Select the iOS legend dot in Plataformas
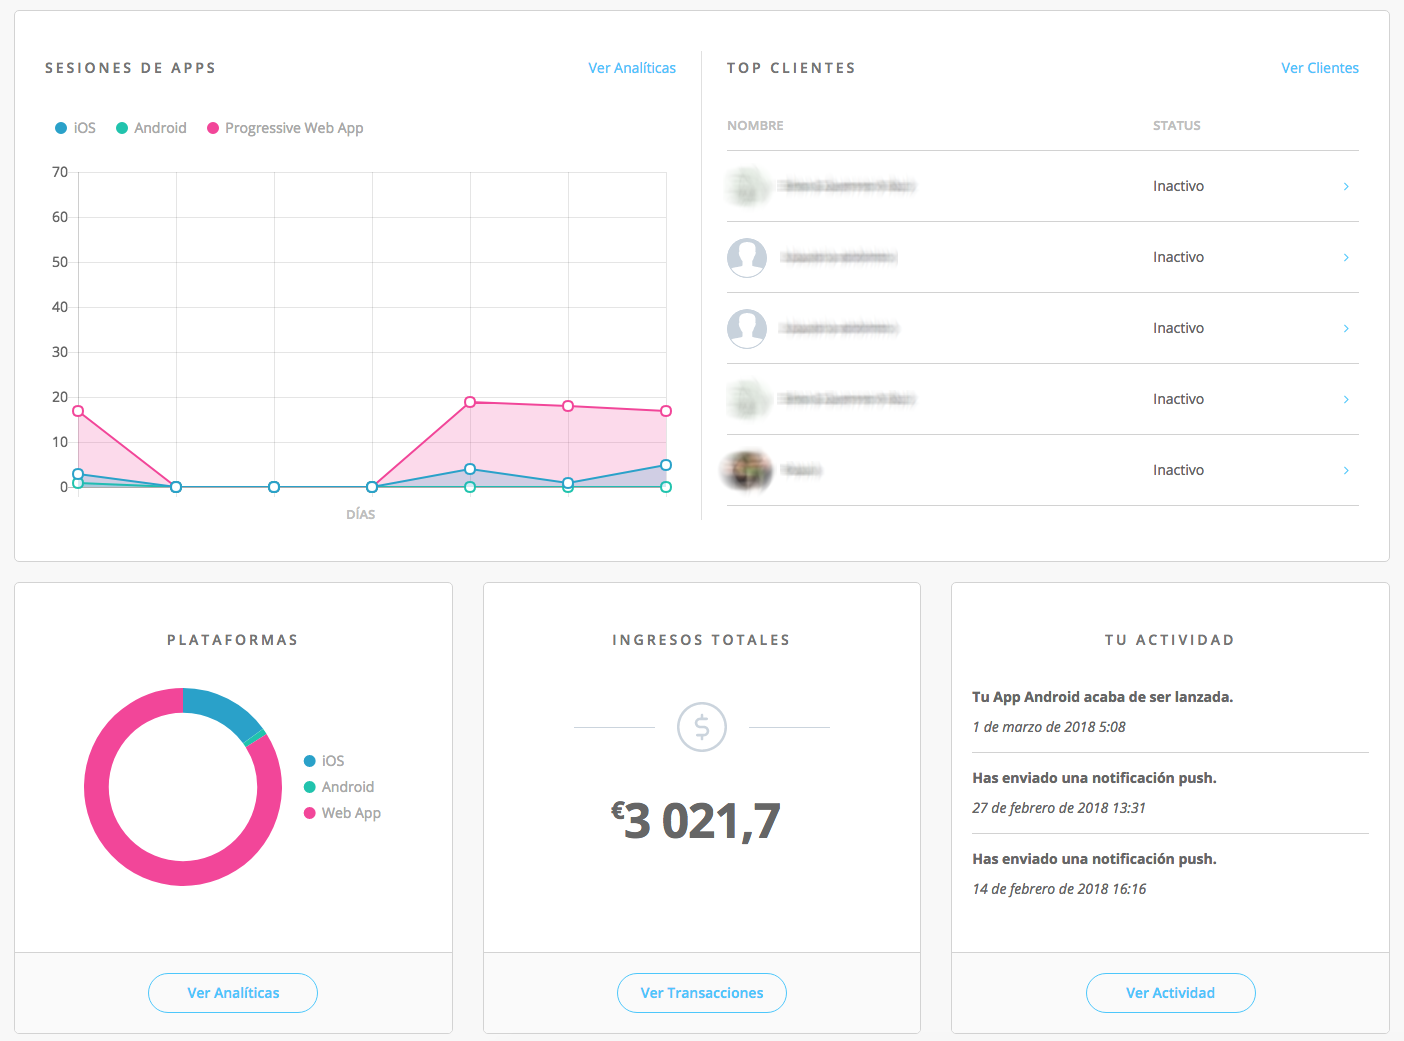This screenshot has width=1404, height=1041. [x=310, y=761]
